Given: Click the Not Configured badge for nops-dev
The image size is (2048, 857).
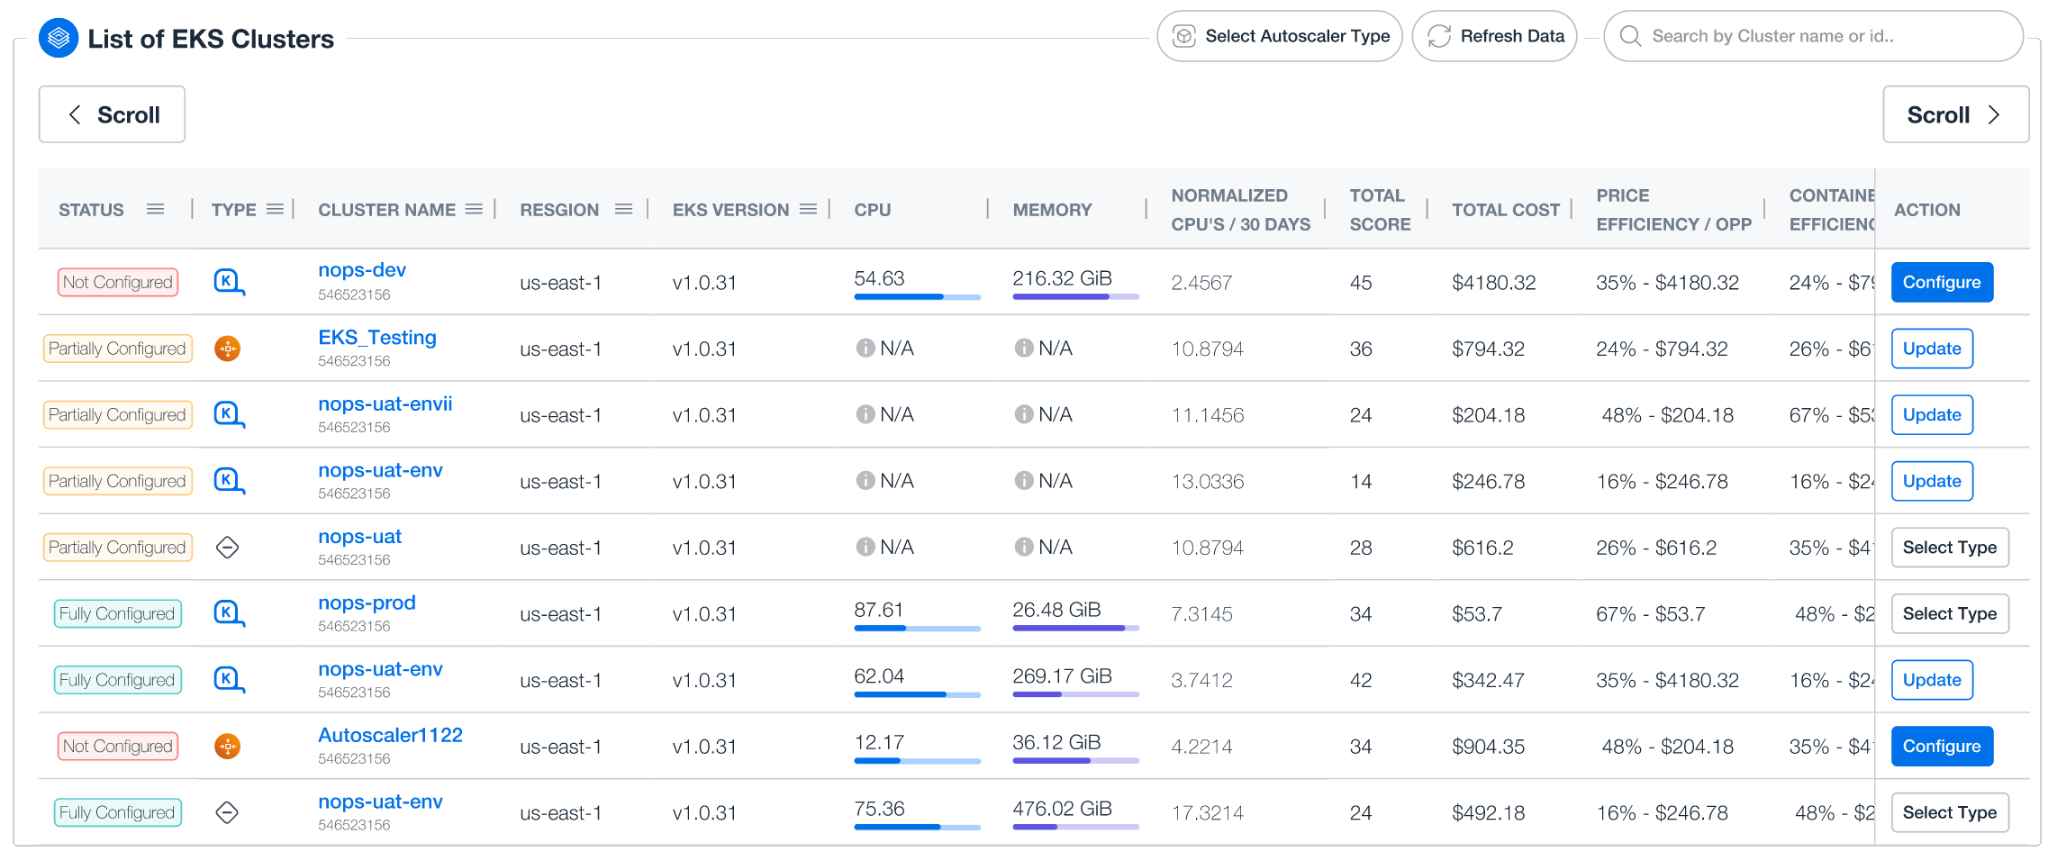Looking at the screenshot, I should click(x=118, y=282).
